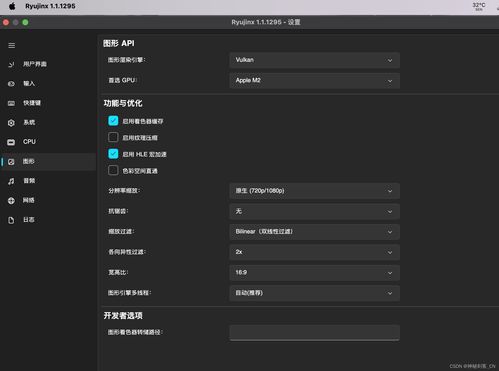The height and width of the screenshot is (371, 499).
Task: Open the 各向异性过滤 dropdown set to 2x
Action: pos(314,252)
